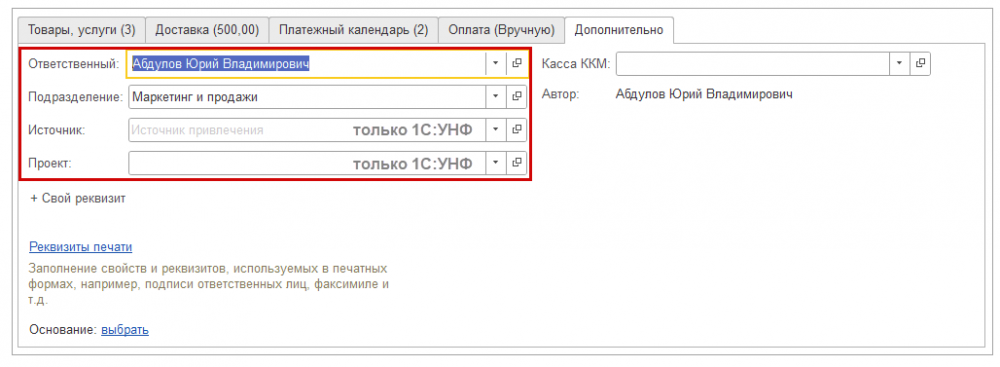Click the Автор: label
1000x367 pixels.
(560, 95)
